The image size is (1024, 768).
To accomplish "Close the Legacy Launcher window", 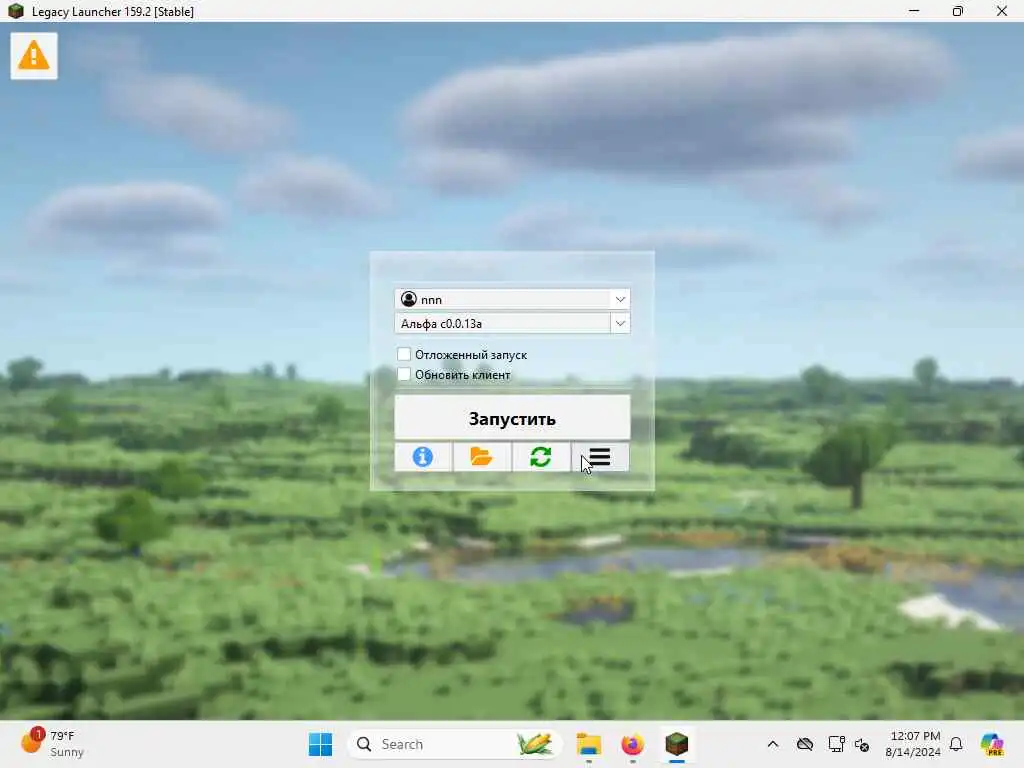I will 1002,11.
